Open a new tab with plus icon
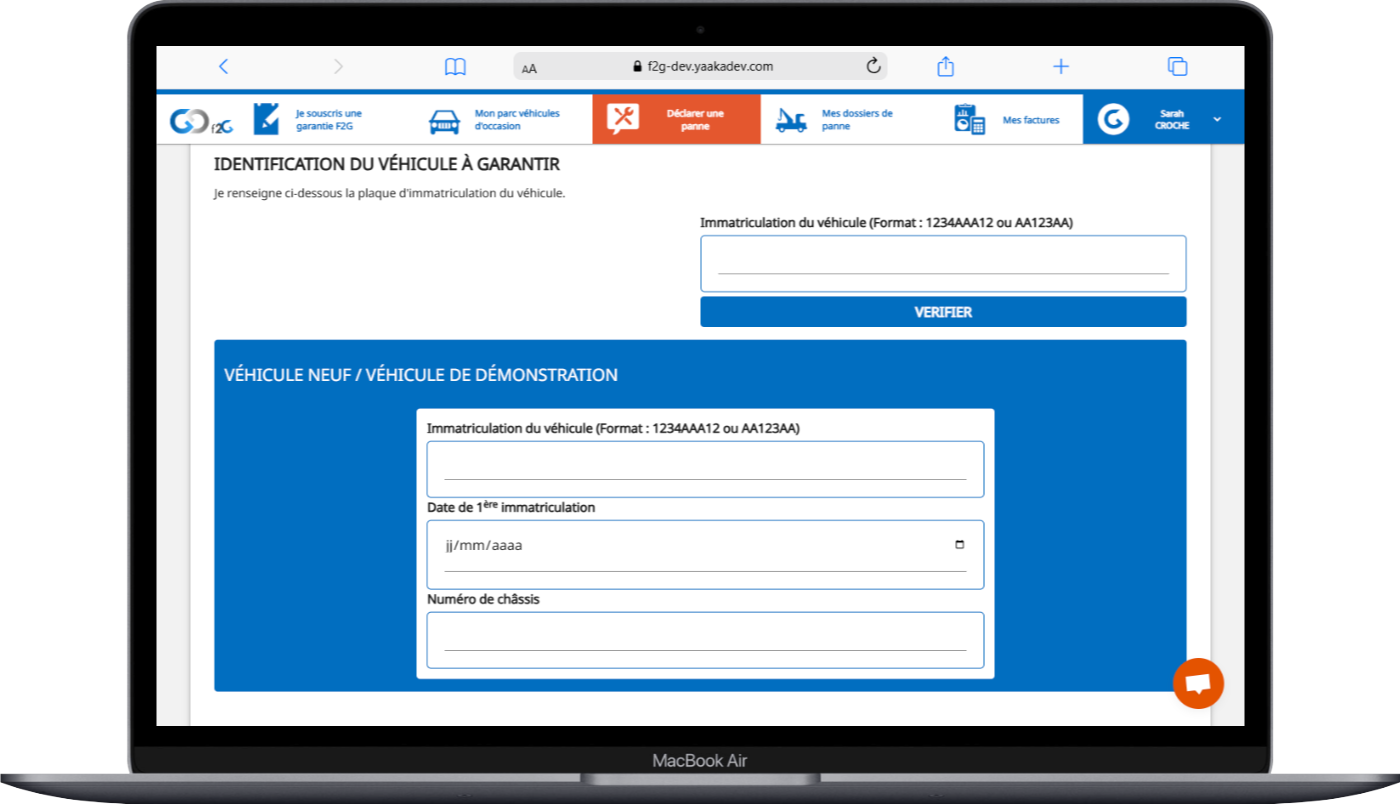The height and width of the screenshot is (804, 1400). pos(1061,67)
